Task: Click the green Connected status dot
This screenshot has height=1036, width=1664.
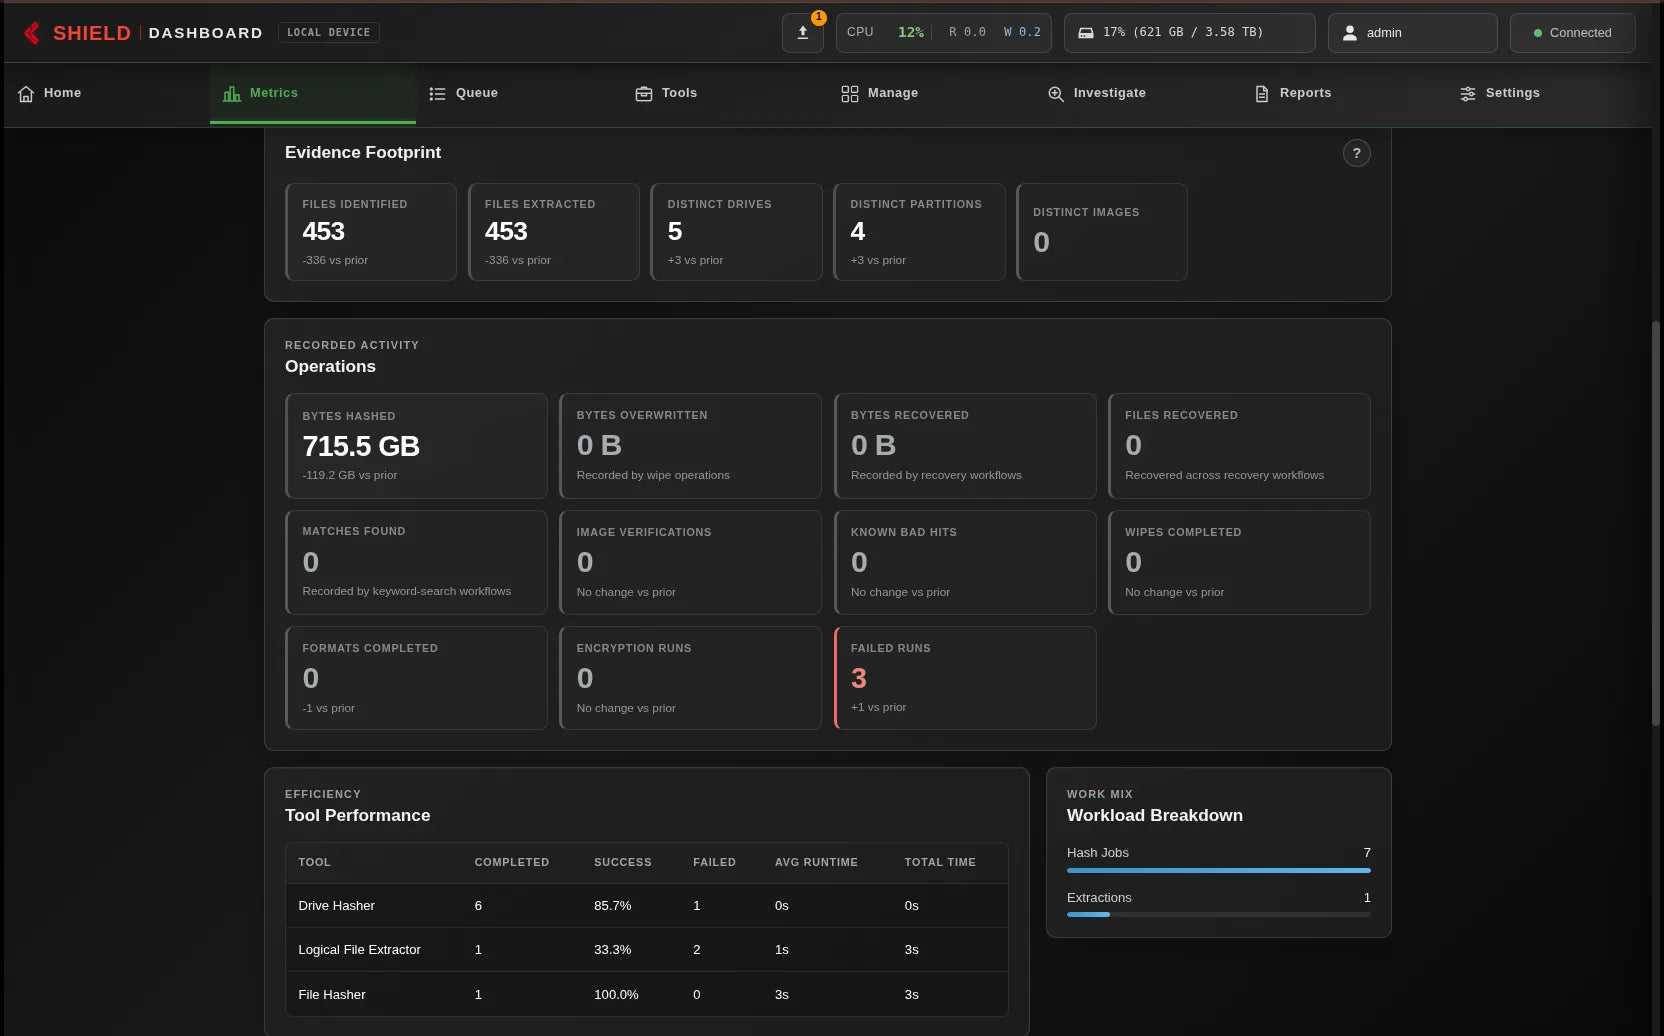Action: (x=1538, y=33)
